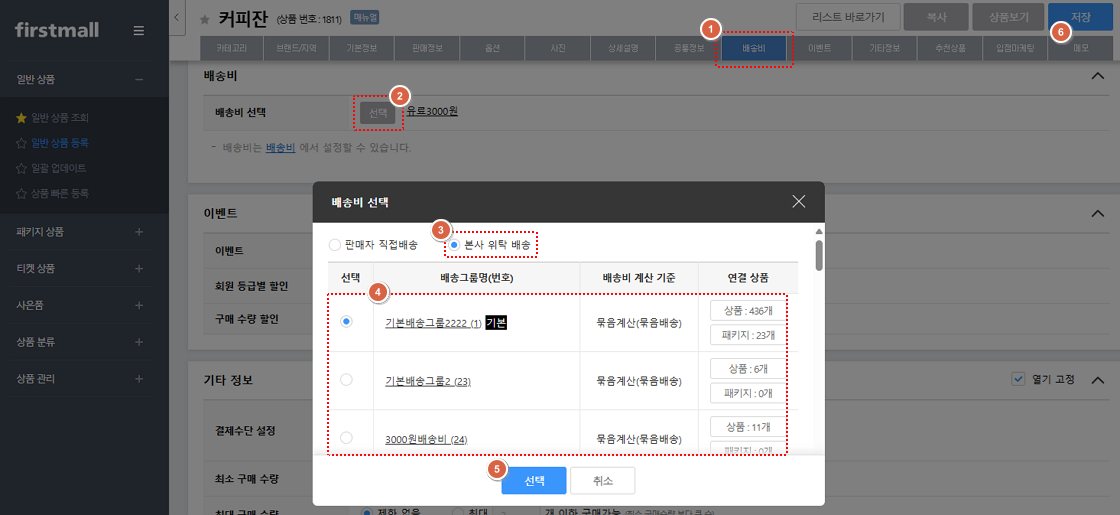
Task: Collapse the 일반 상품 menu section
Action: (x=139, y=79)
